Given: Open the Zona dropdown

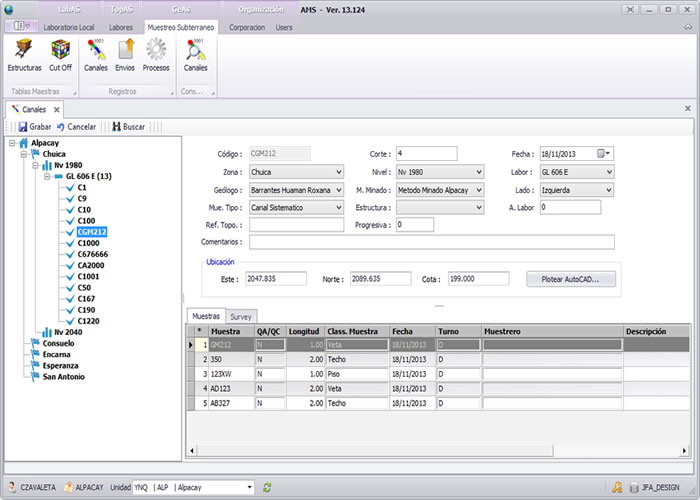Looking at the screenshot, I should click(x=336, y=172).
